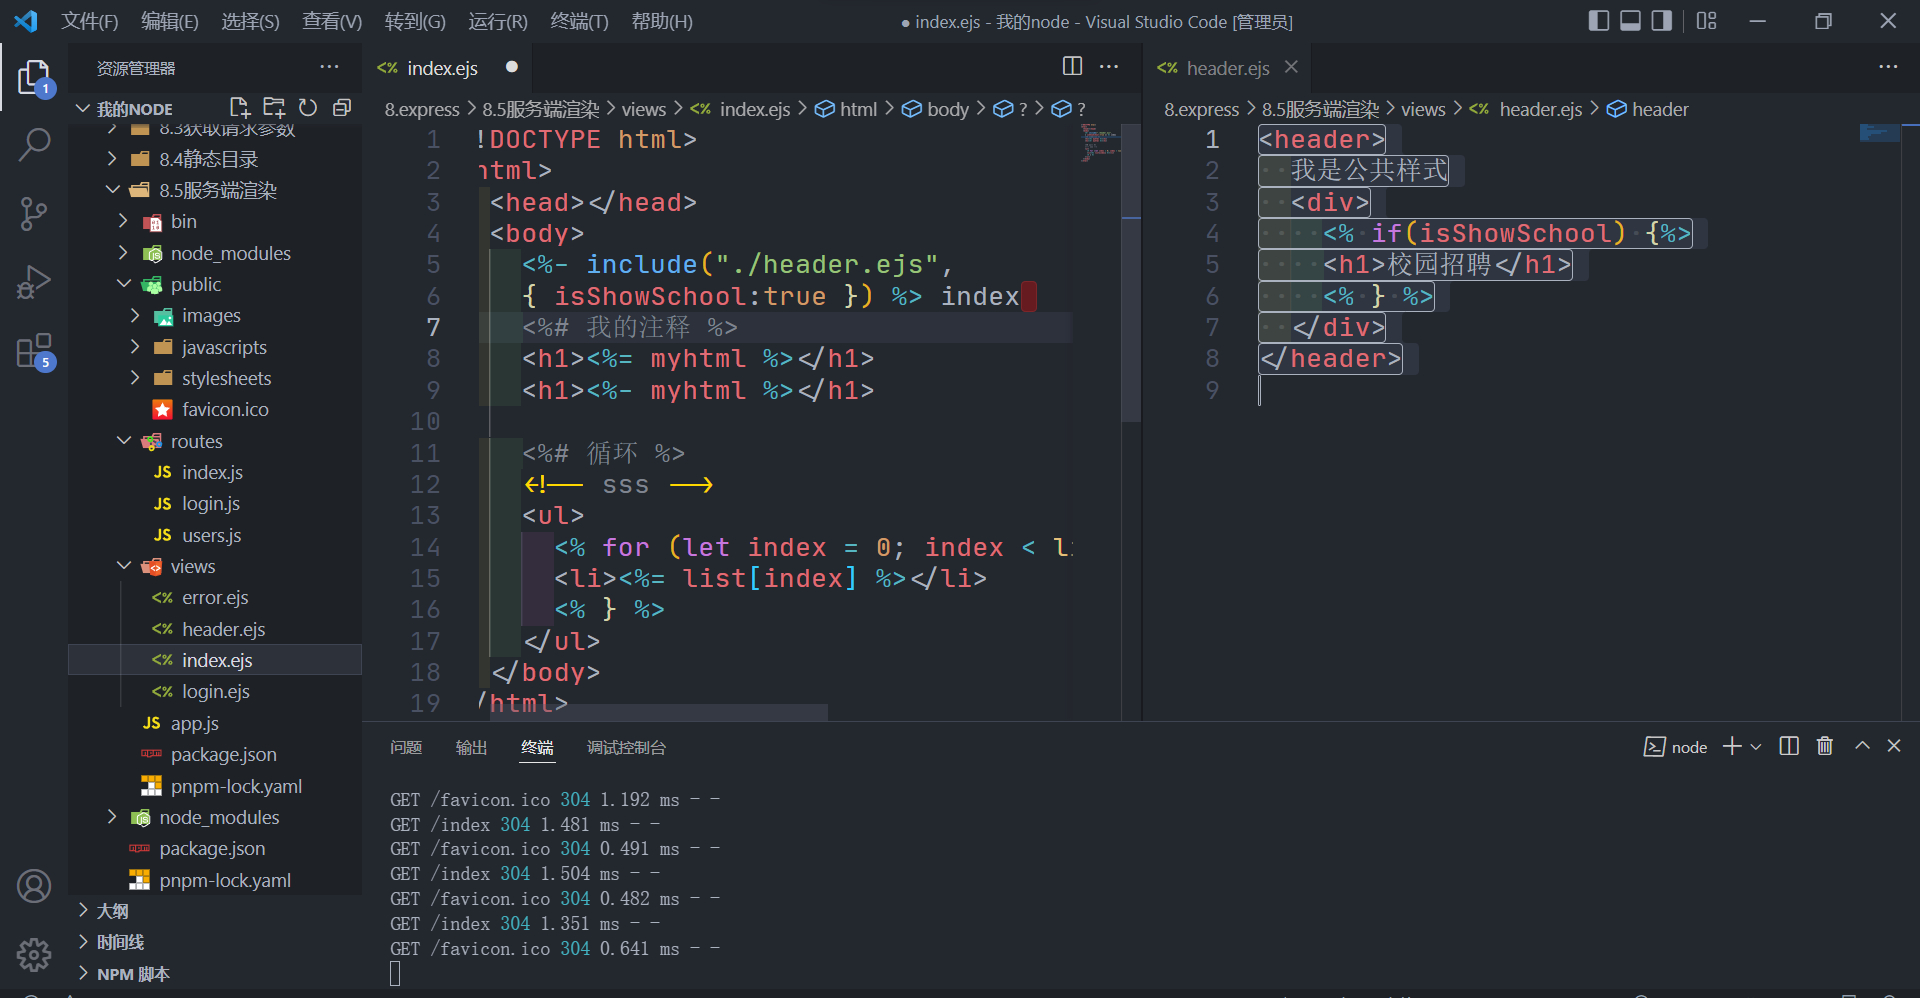Toggle secondary sidebar visibility
Viewport: 1920px width, 998px height.
coord(1662,21)
